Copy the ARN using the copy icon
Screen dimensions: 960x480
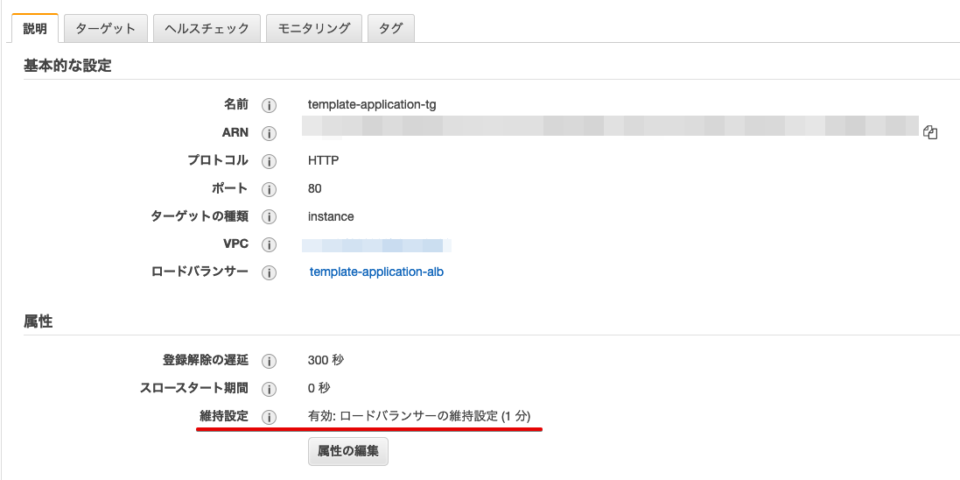[x=930, y=132]
